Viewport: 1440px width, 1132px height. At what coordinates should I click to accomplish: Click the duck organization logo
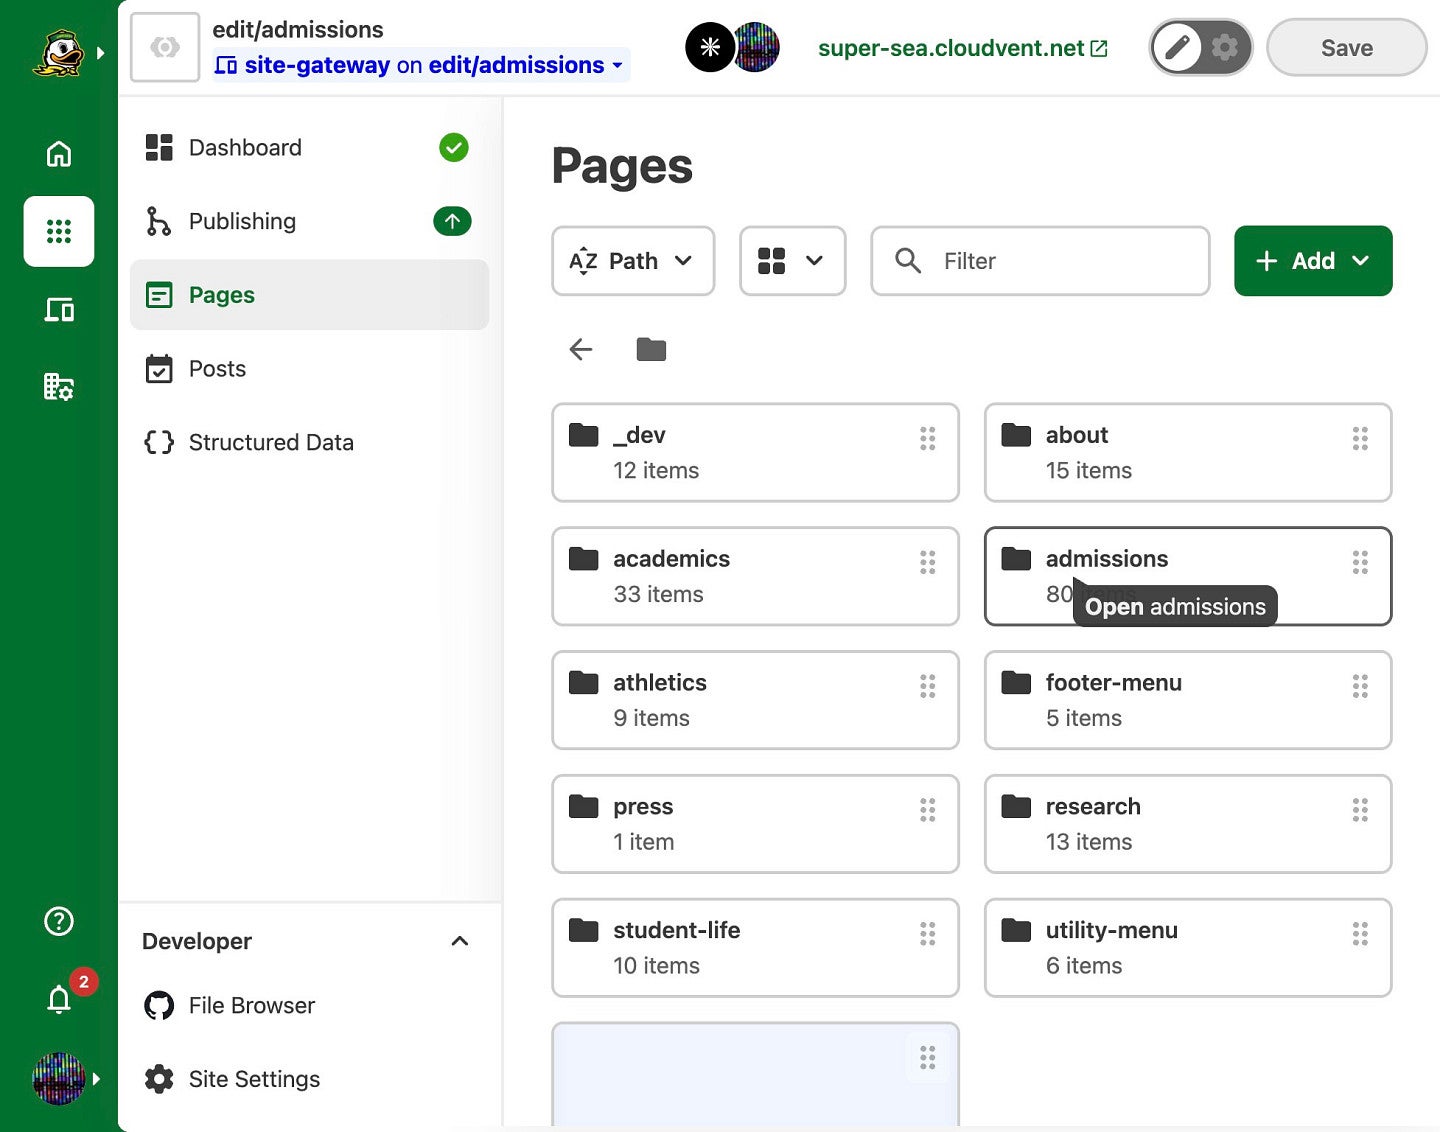tap(58, 53)
